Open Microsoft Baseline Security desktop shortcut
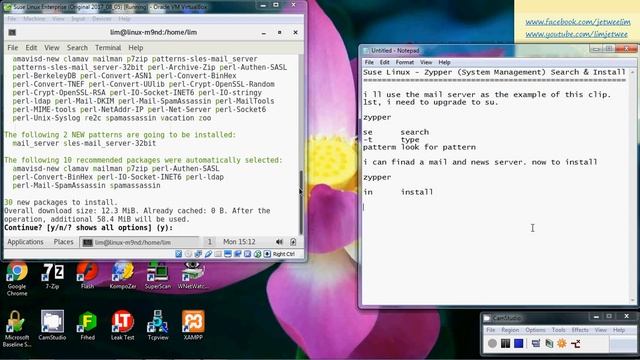Image resolution: width=640 pixels, height=360 pixels. point(16,329)
